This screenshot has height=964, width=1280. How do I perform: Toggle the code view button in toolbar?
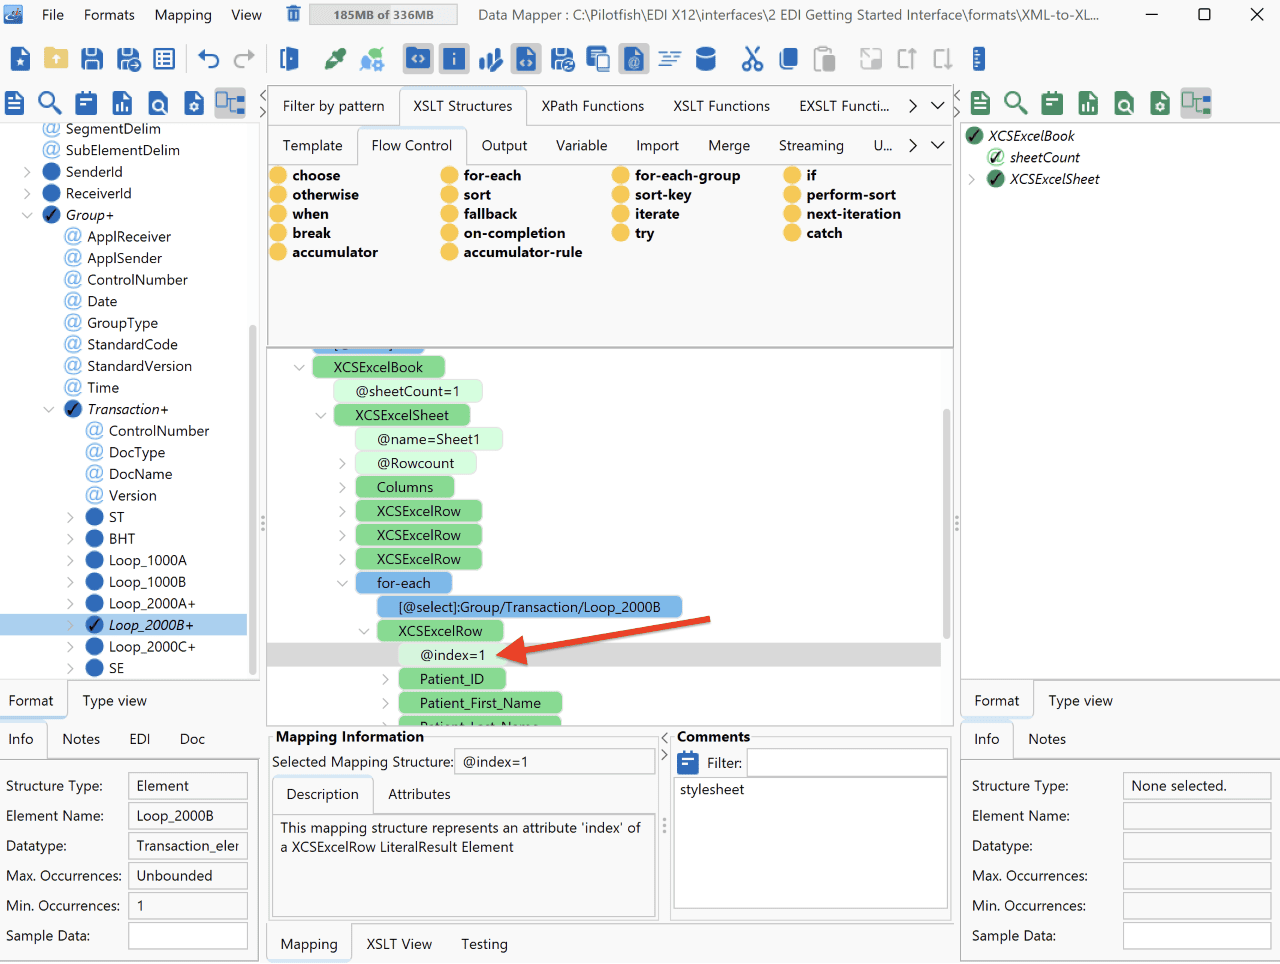pos(418,59)
